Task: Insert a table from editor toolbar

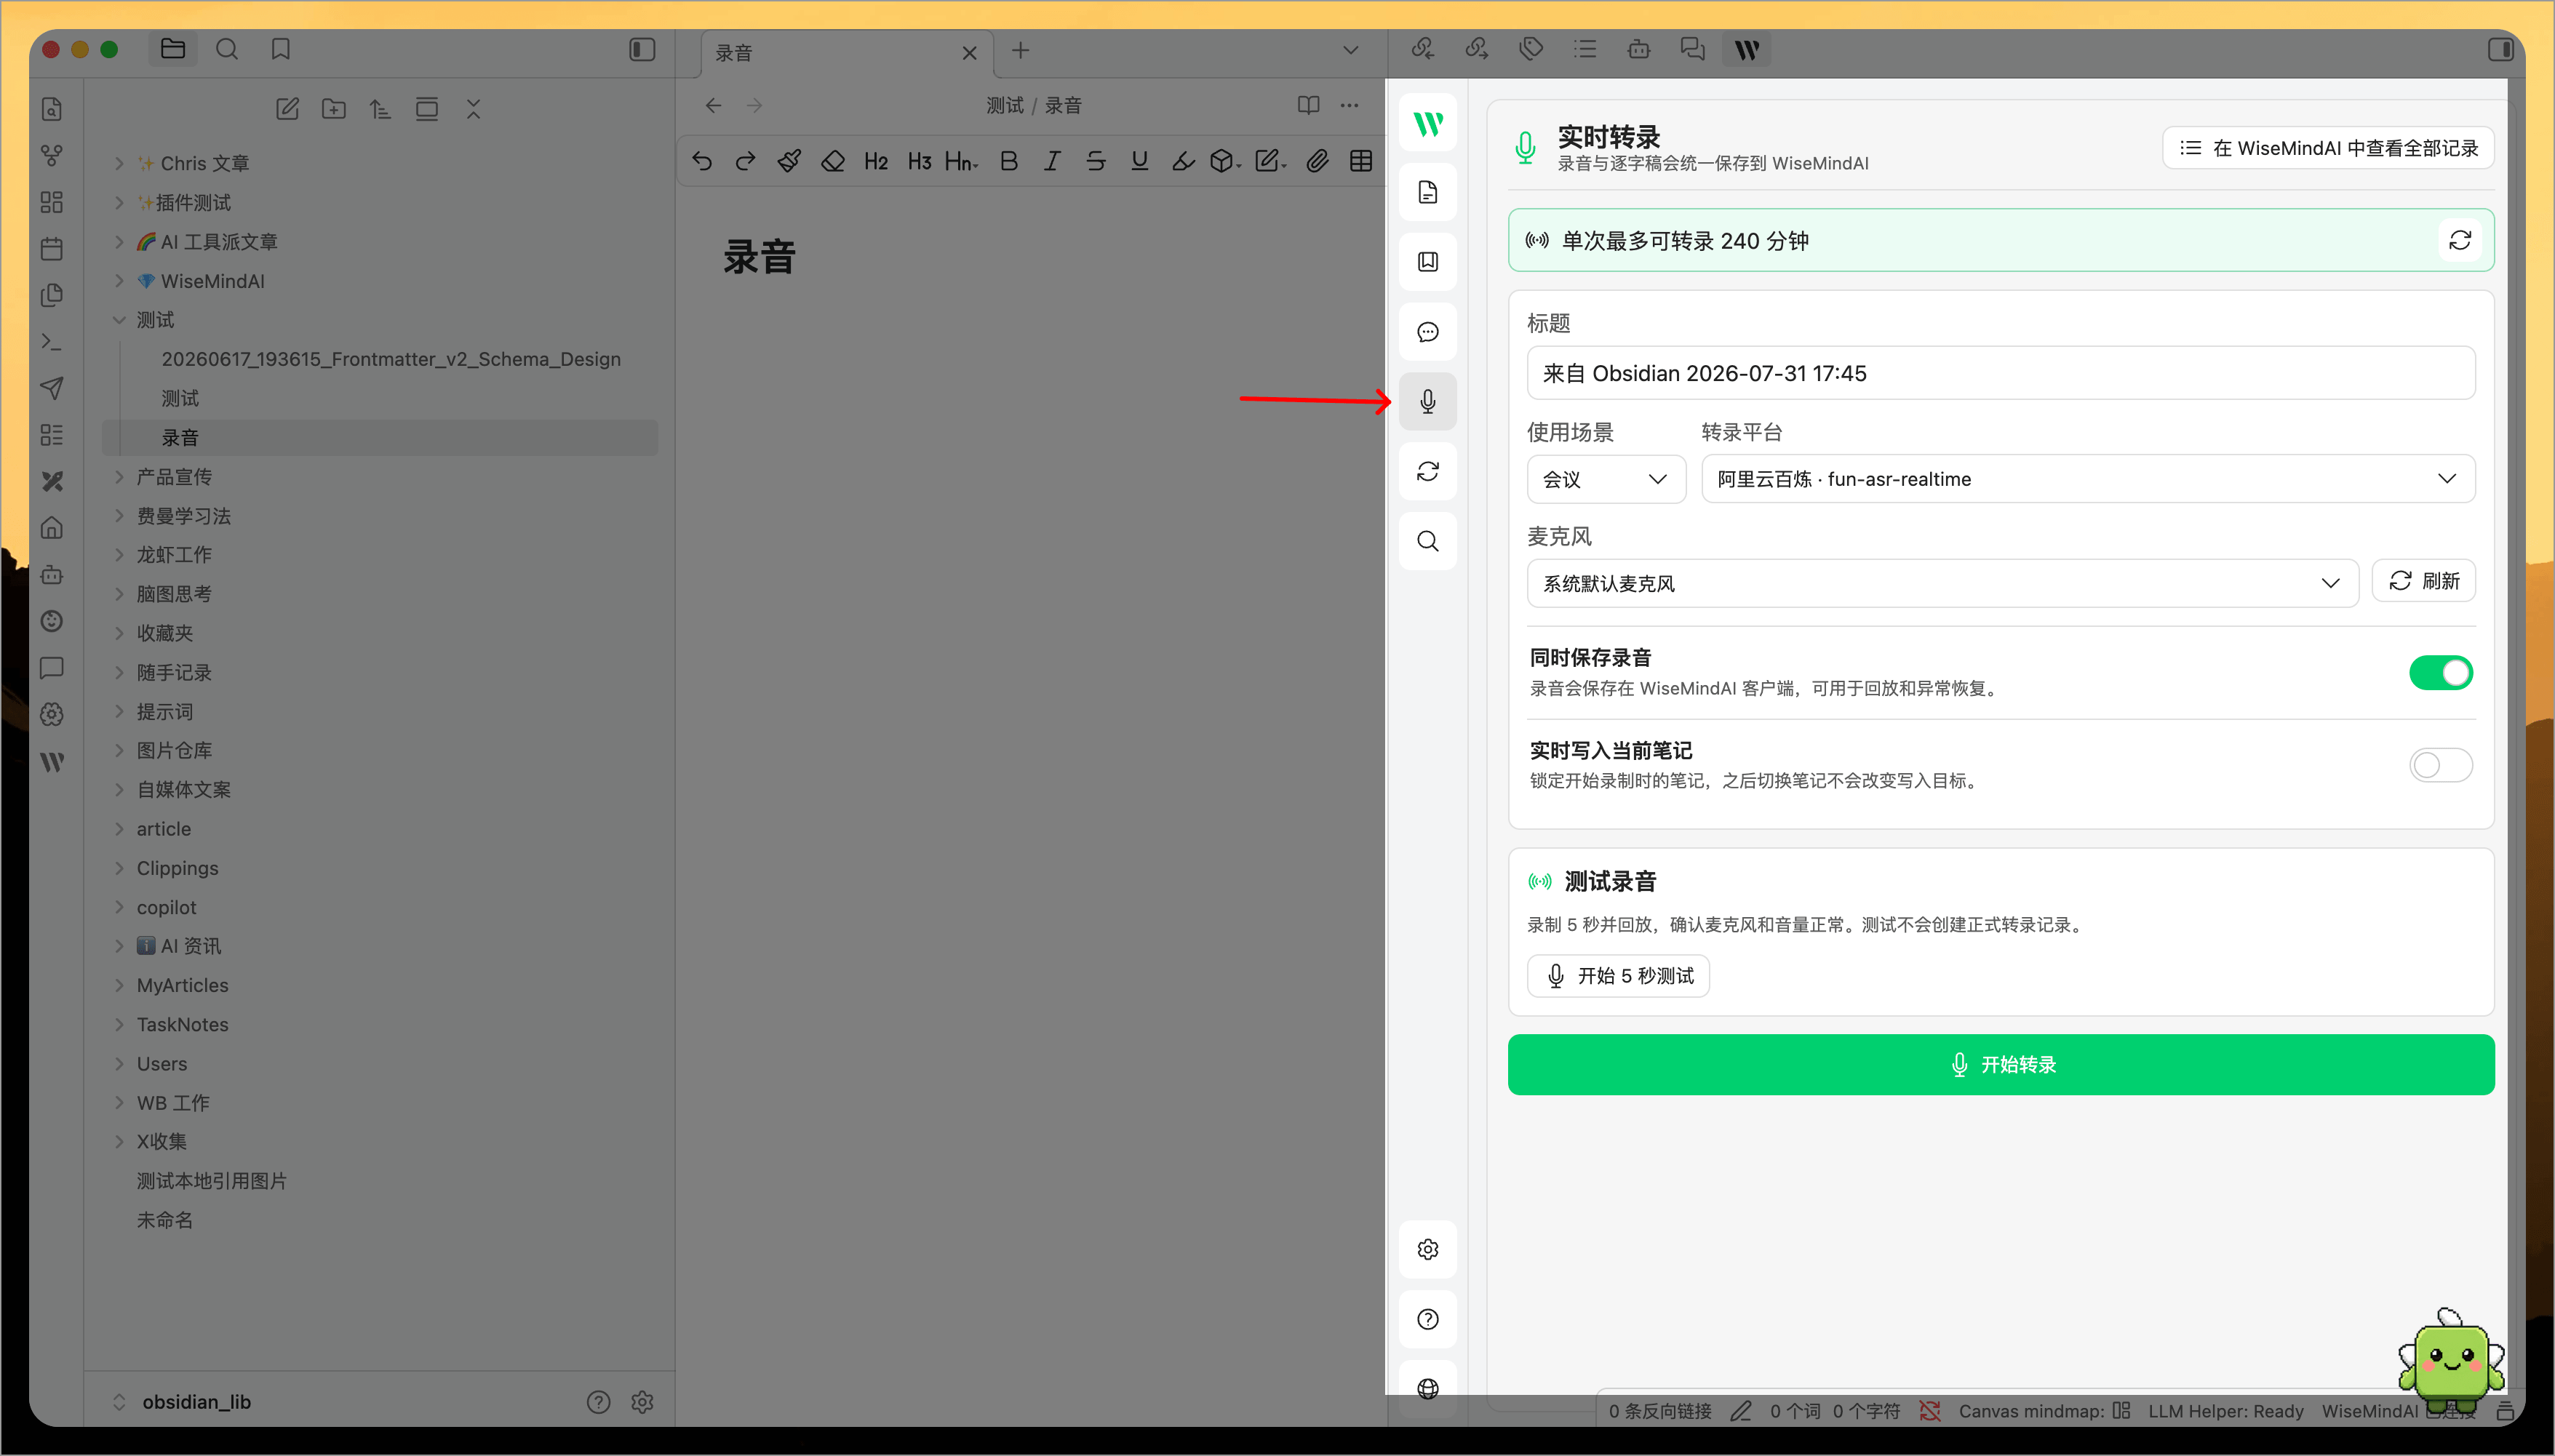Action: 1361,161
